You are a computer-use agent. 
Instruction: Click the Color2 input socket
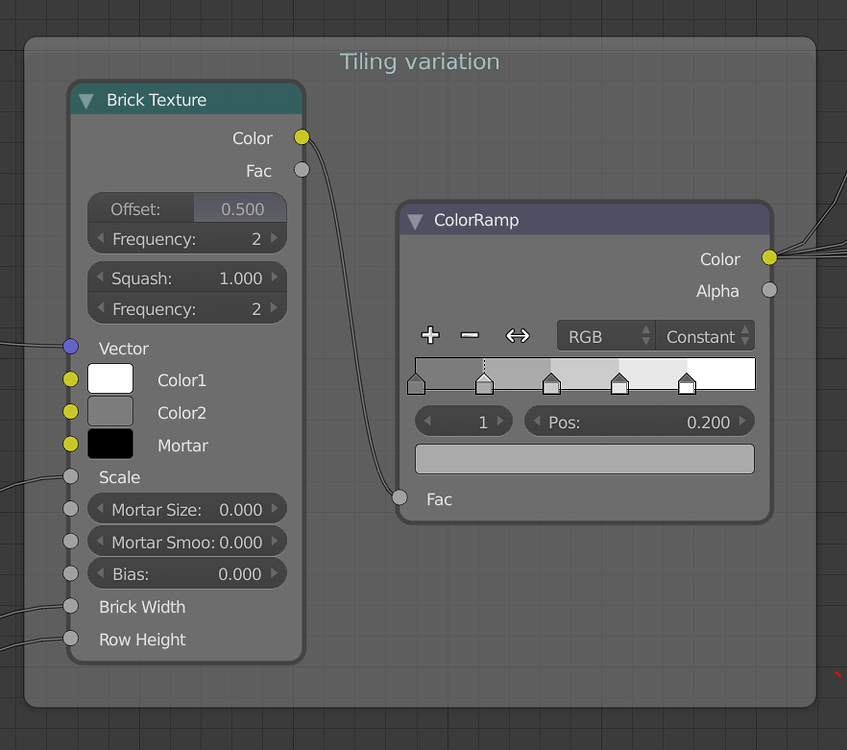(x=71, y=412)
